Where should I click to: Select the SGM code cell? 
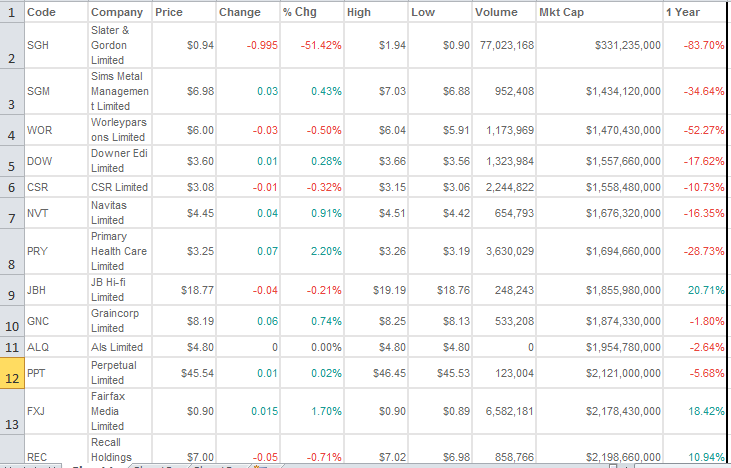(56, 91)
